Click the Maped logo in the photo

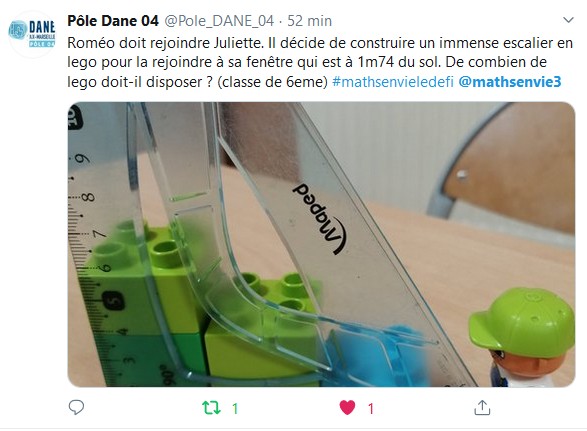point(320,219)
